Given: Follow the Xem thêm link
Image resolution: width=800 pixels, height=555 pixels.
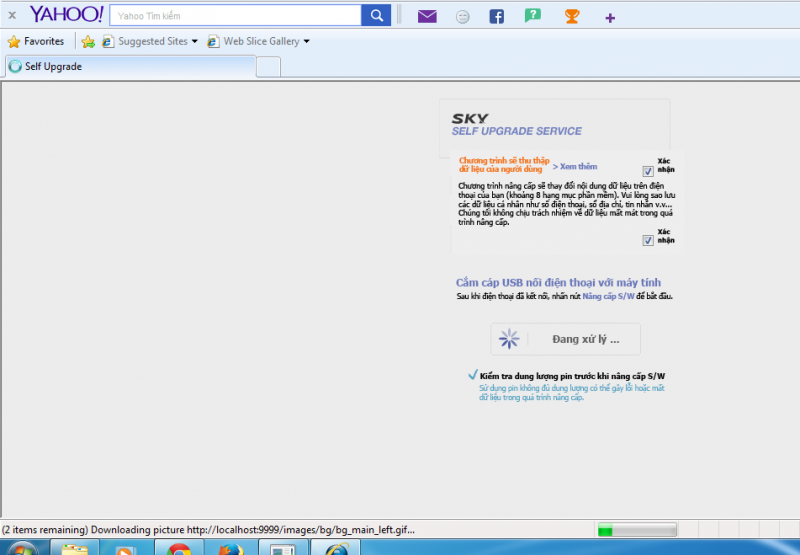Looking at the screenshot, I should pyautogui.click(x=575, y=166).
